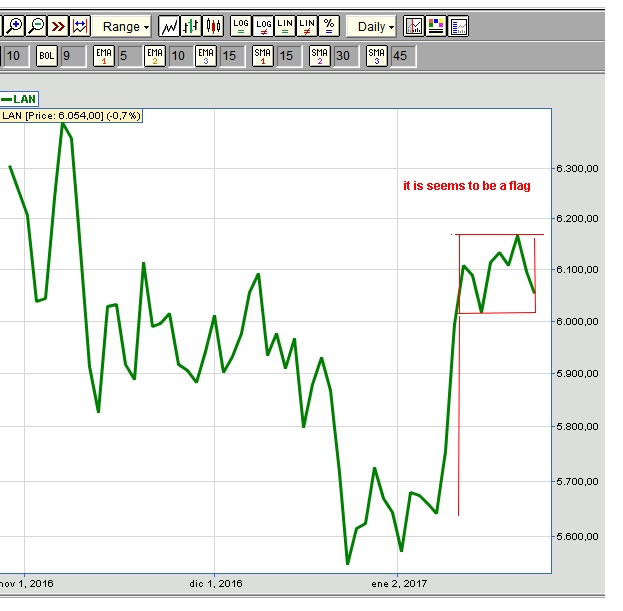Viewport: 623px width, 611px height.
Task: Click the fit-range horizontal arrows chart icon
Action: (80, 26)
